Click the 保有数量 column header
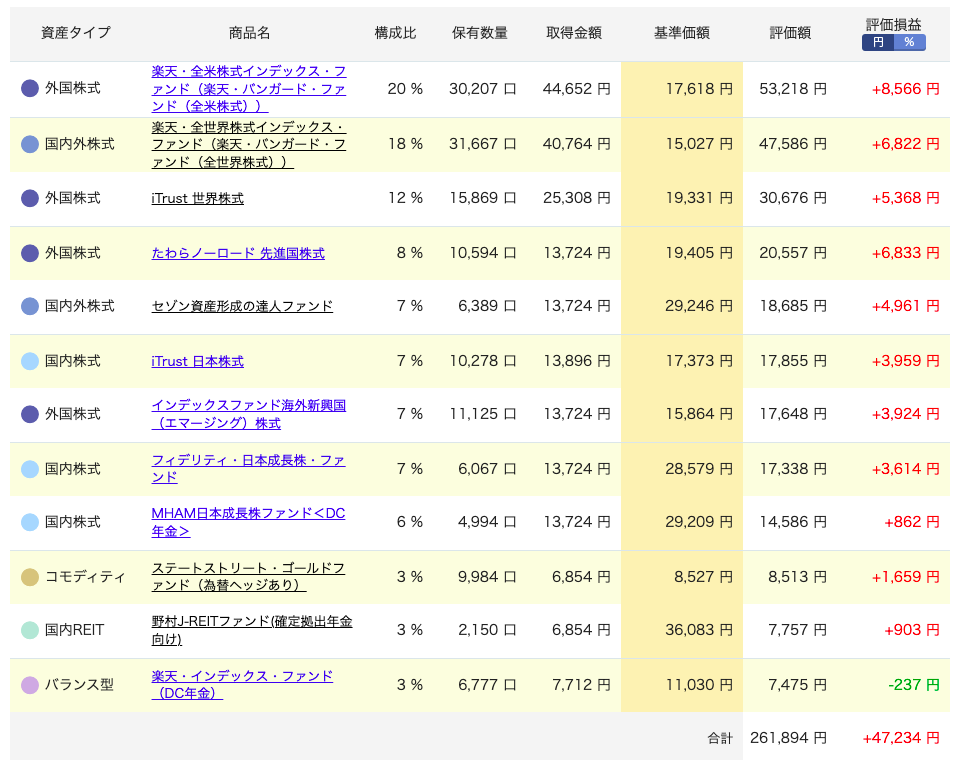 tap(480, 33)
